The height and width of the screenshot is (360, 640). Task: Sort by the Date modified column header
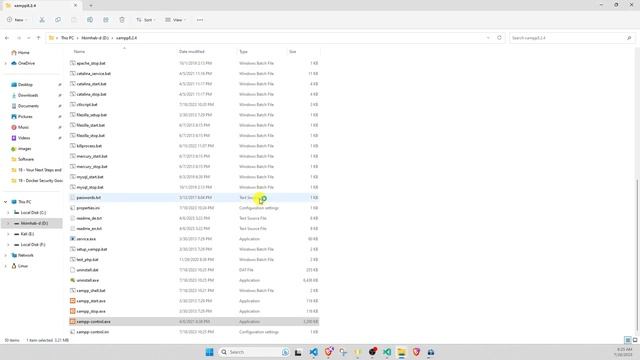tap(191, 51)
